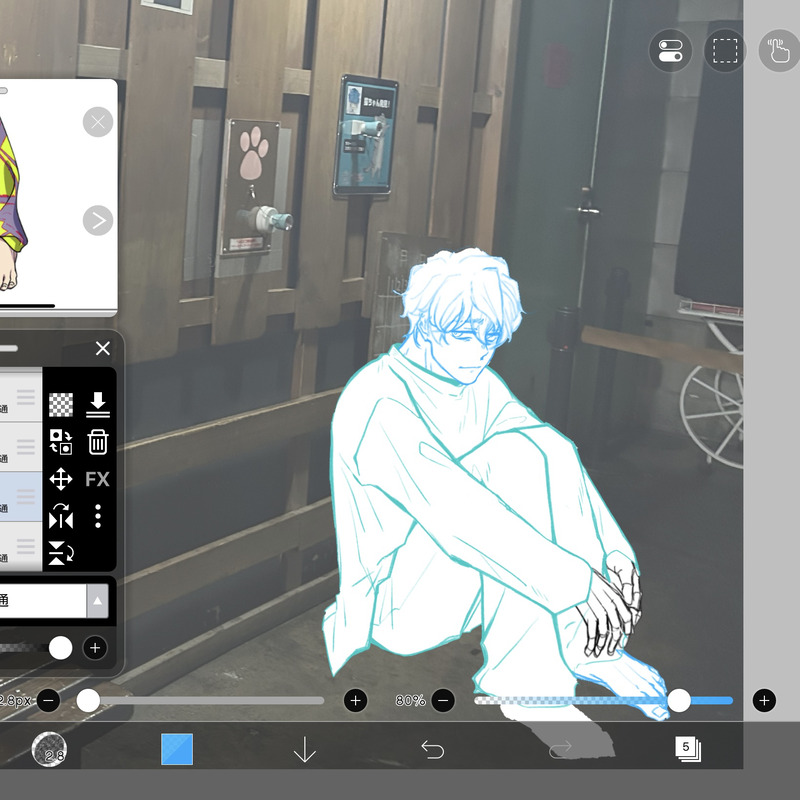Tap the checkered clear layer icon
This screenshot has height=800, width=800.
click(x=61, y=405)
